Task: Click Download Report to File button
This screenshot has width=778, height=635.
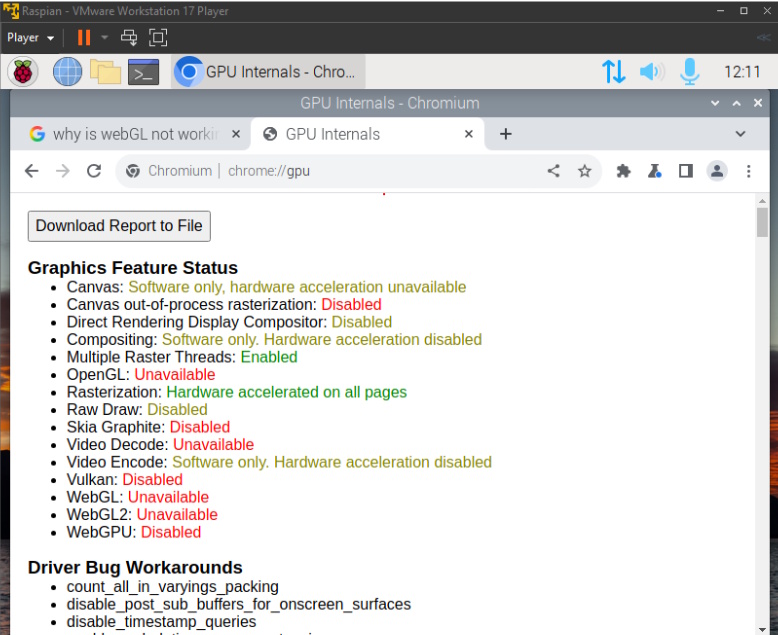Action: (119, 226)
